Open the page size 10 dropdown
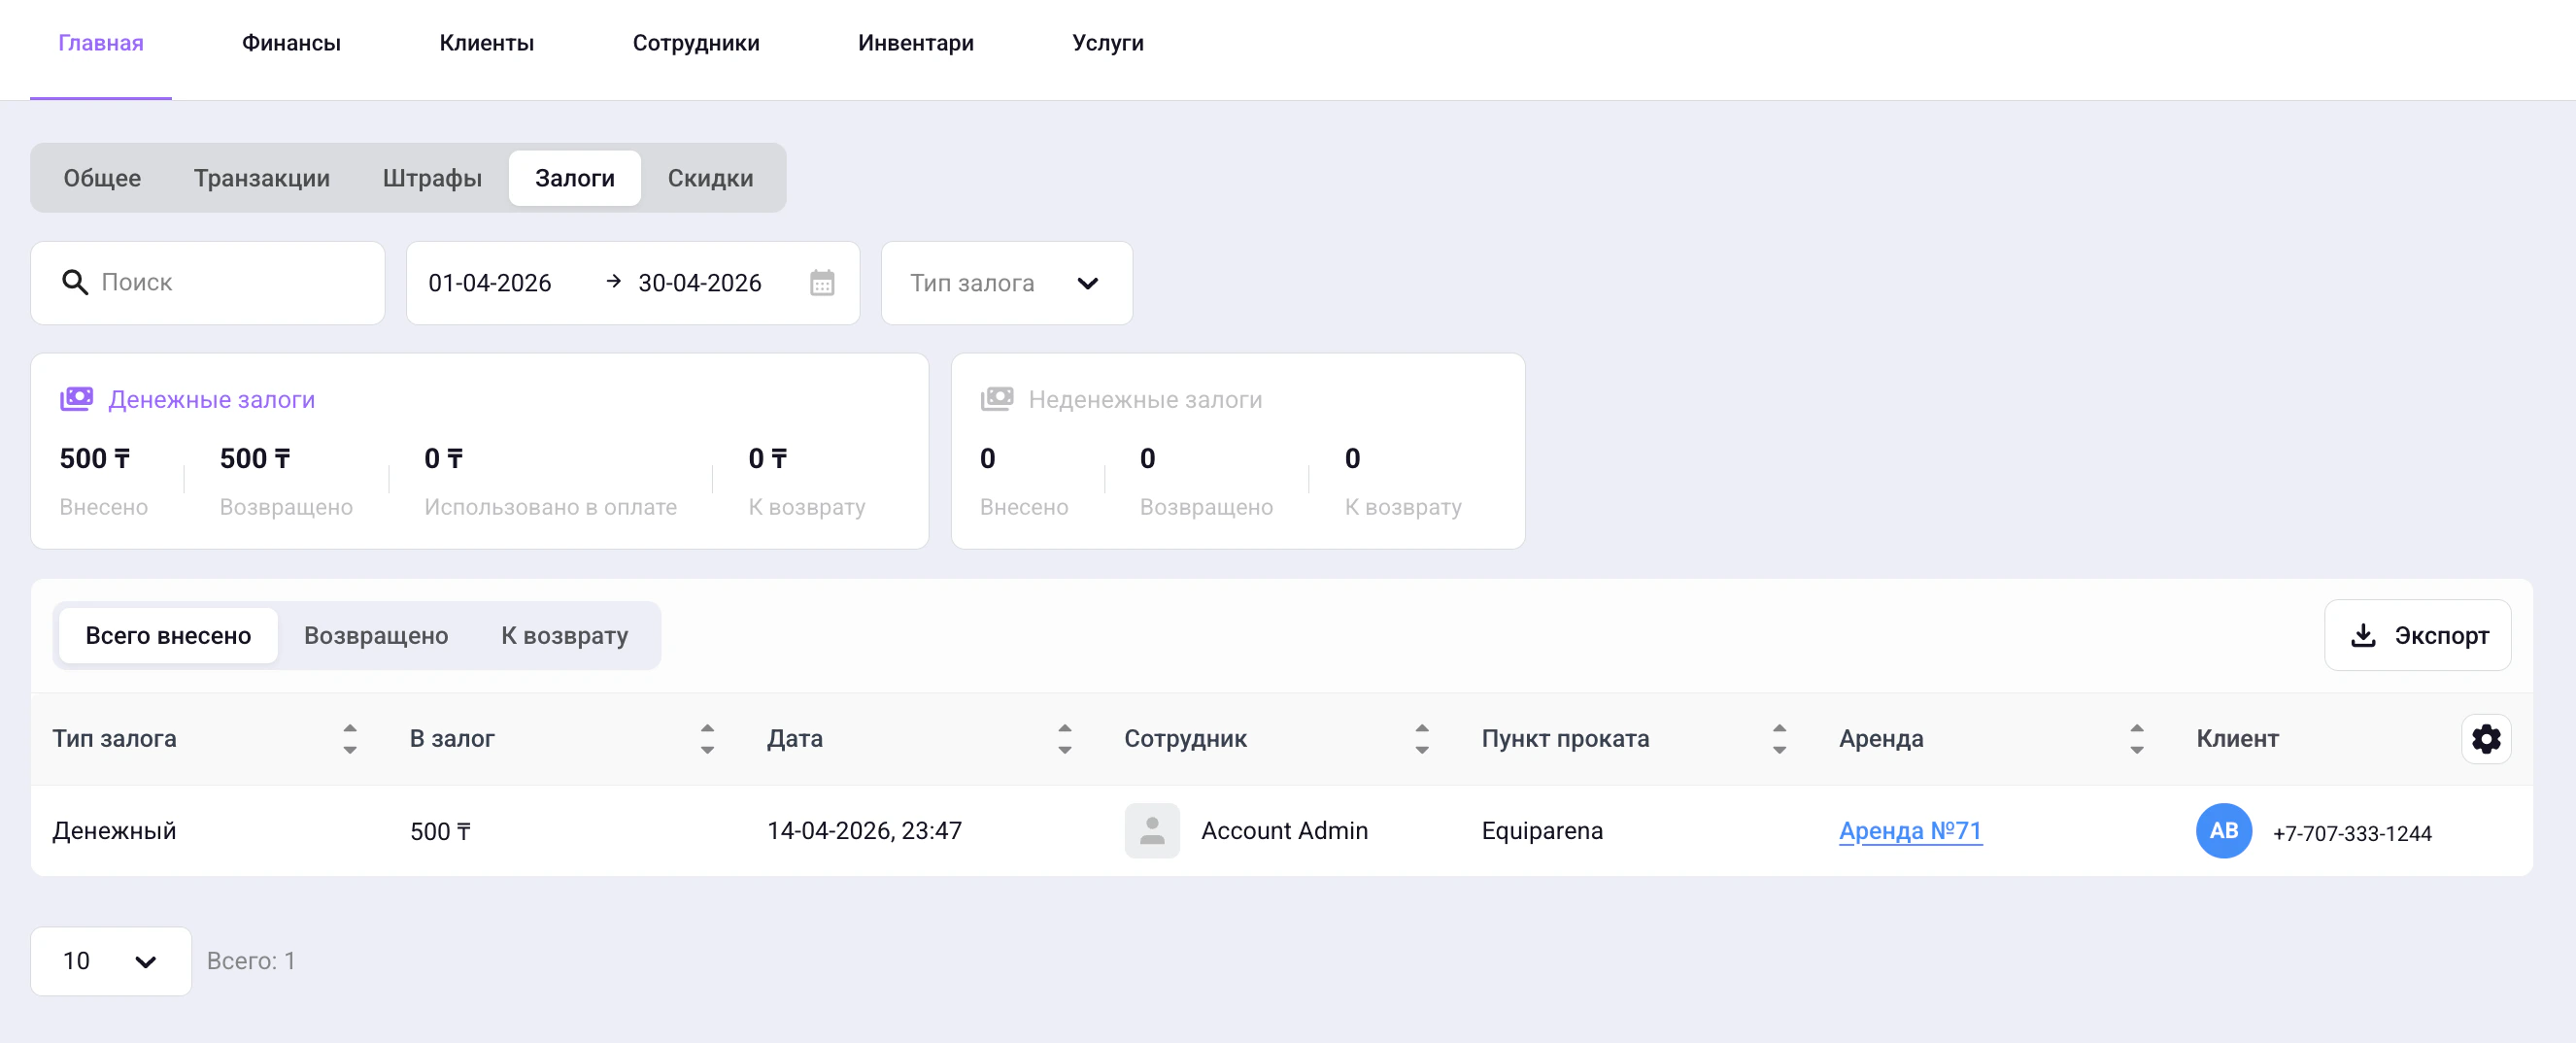This screenshot has height=1043, width=2576. [111, 961]
